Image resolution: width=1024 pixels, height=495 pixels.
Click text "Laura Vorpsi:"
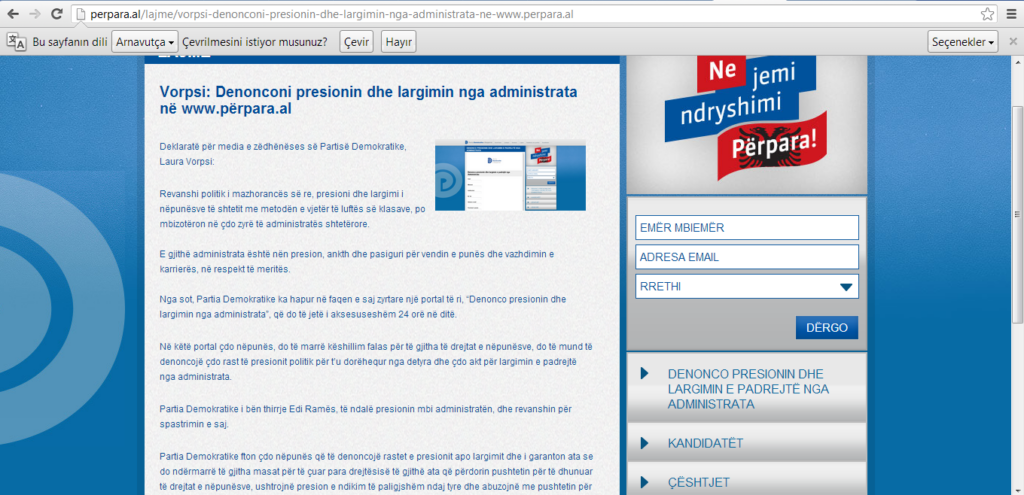tap(186, 161)
